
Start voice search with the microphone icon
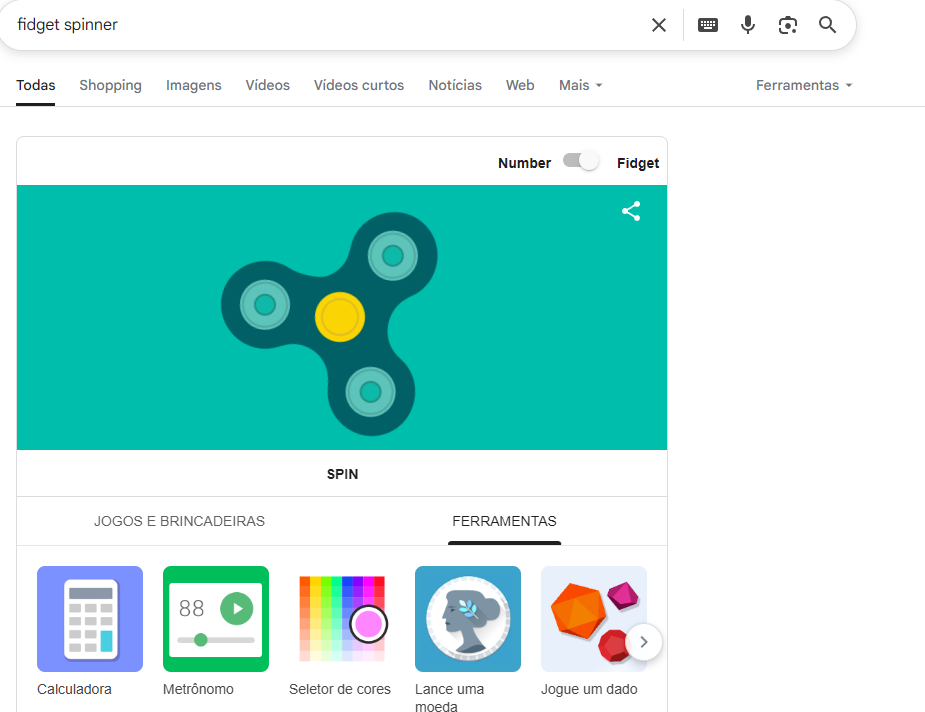click(747, 25)
